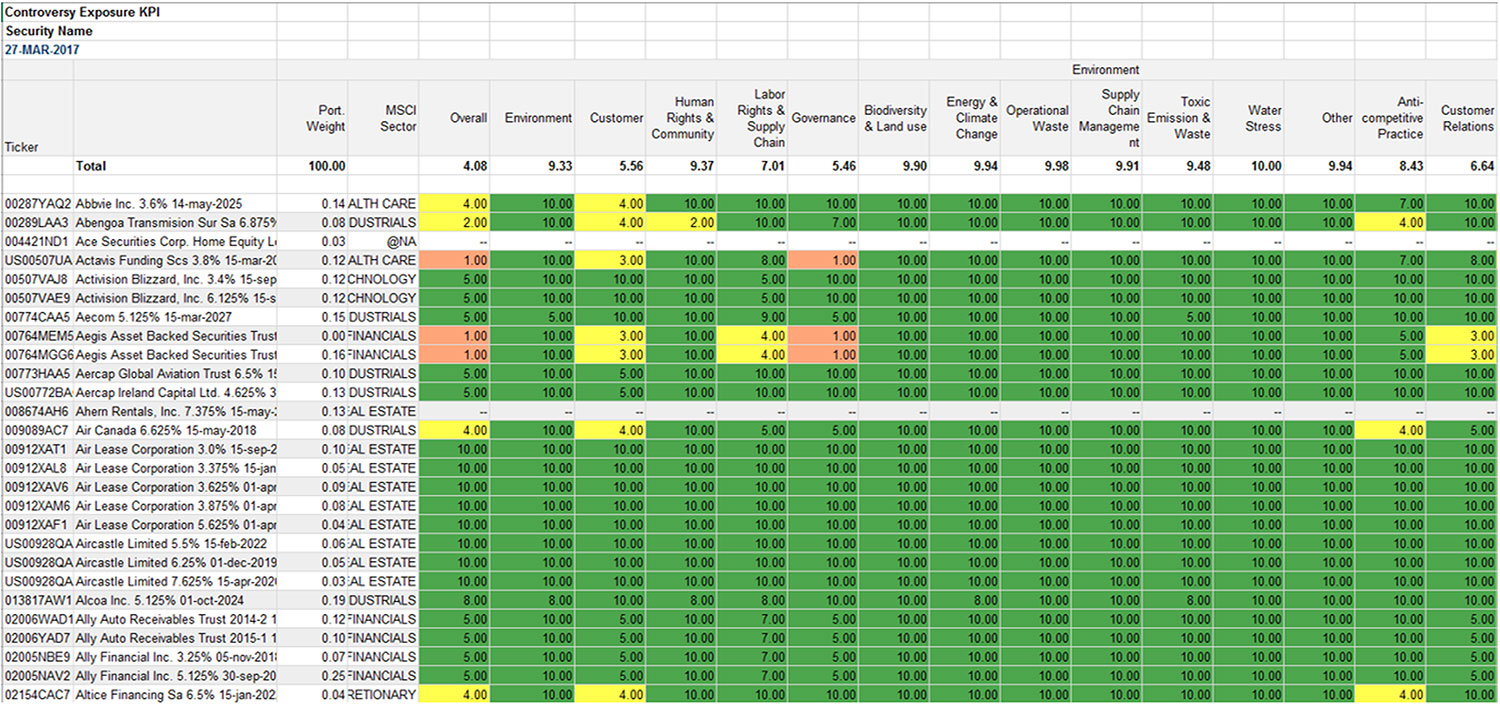Screen dimensions: 1500x709
Task: Select the total portfolio weight 100.00
Action: [x=328, y=166]
